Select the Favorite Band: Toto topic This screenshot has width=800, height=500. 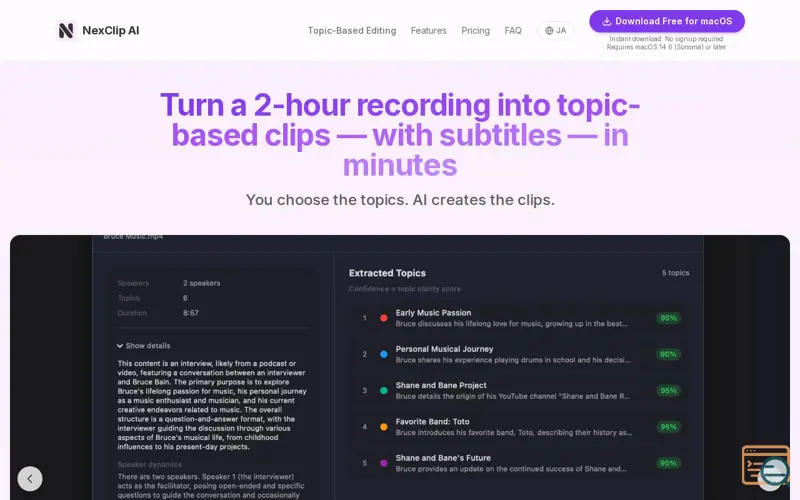tap(518, 427)
